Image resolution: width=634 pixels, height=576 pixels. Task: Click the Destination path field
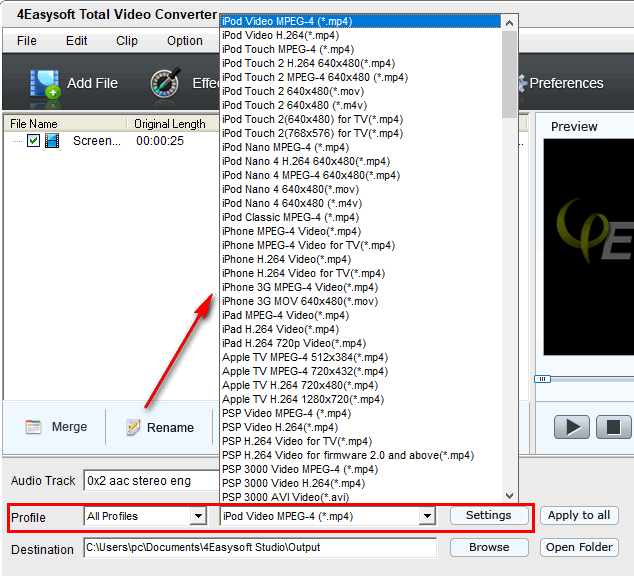tap(260, 548)
